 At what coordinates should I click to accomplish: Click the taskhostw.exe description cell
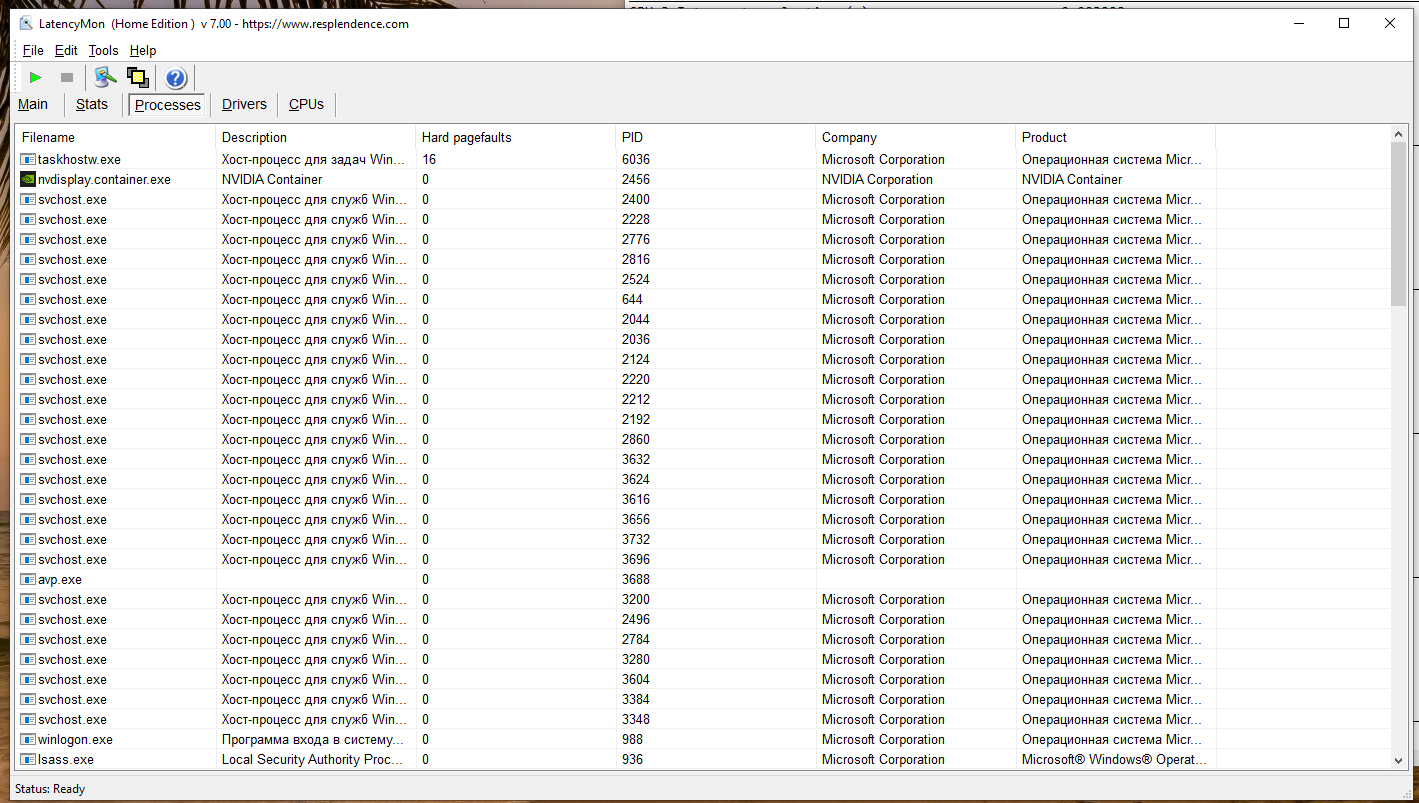(314, 159)
